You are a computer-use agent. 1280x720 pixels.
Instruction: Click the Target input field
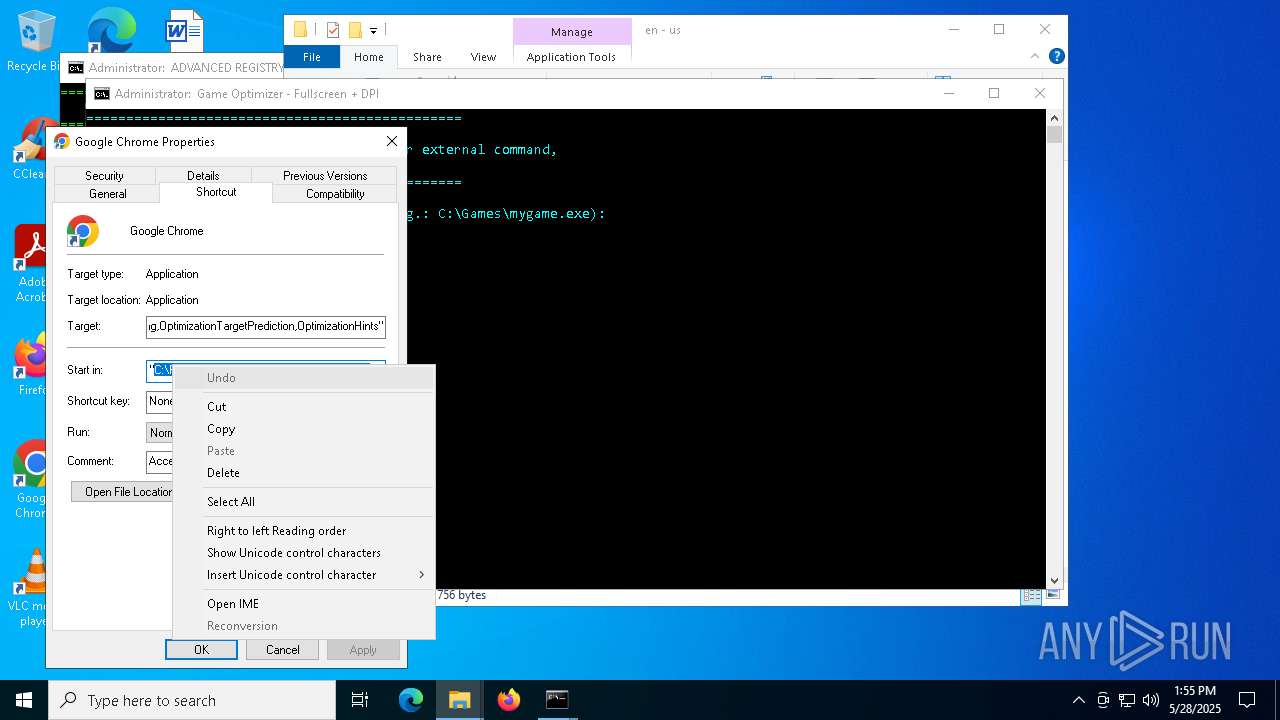pyautogui.click(x=266, y=327)
